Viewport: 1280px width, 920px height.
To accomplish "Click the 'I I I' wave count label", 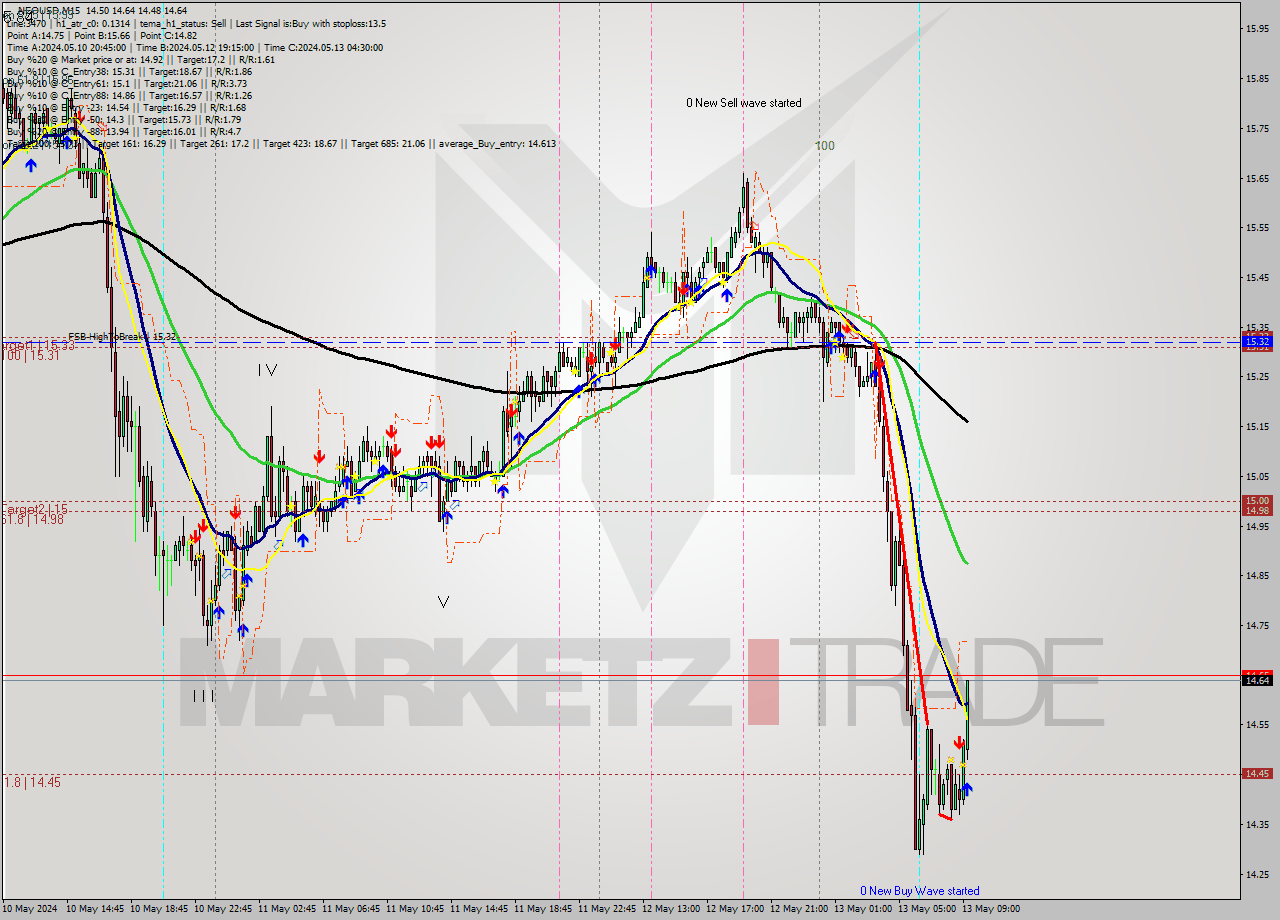I will click(x=204, y=696).
